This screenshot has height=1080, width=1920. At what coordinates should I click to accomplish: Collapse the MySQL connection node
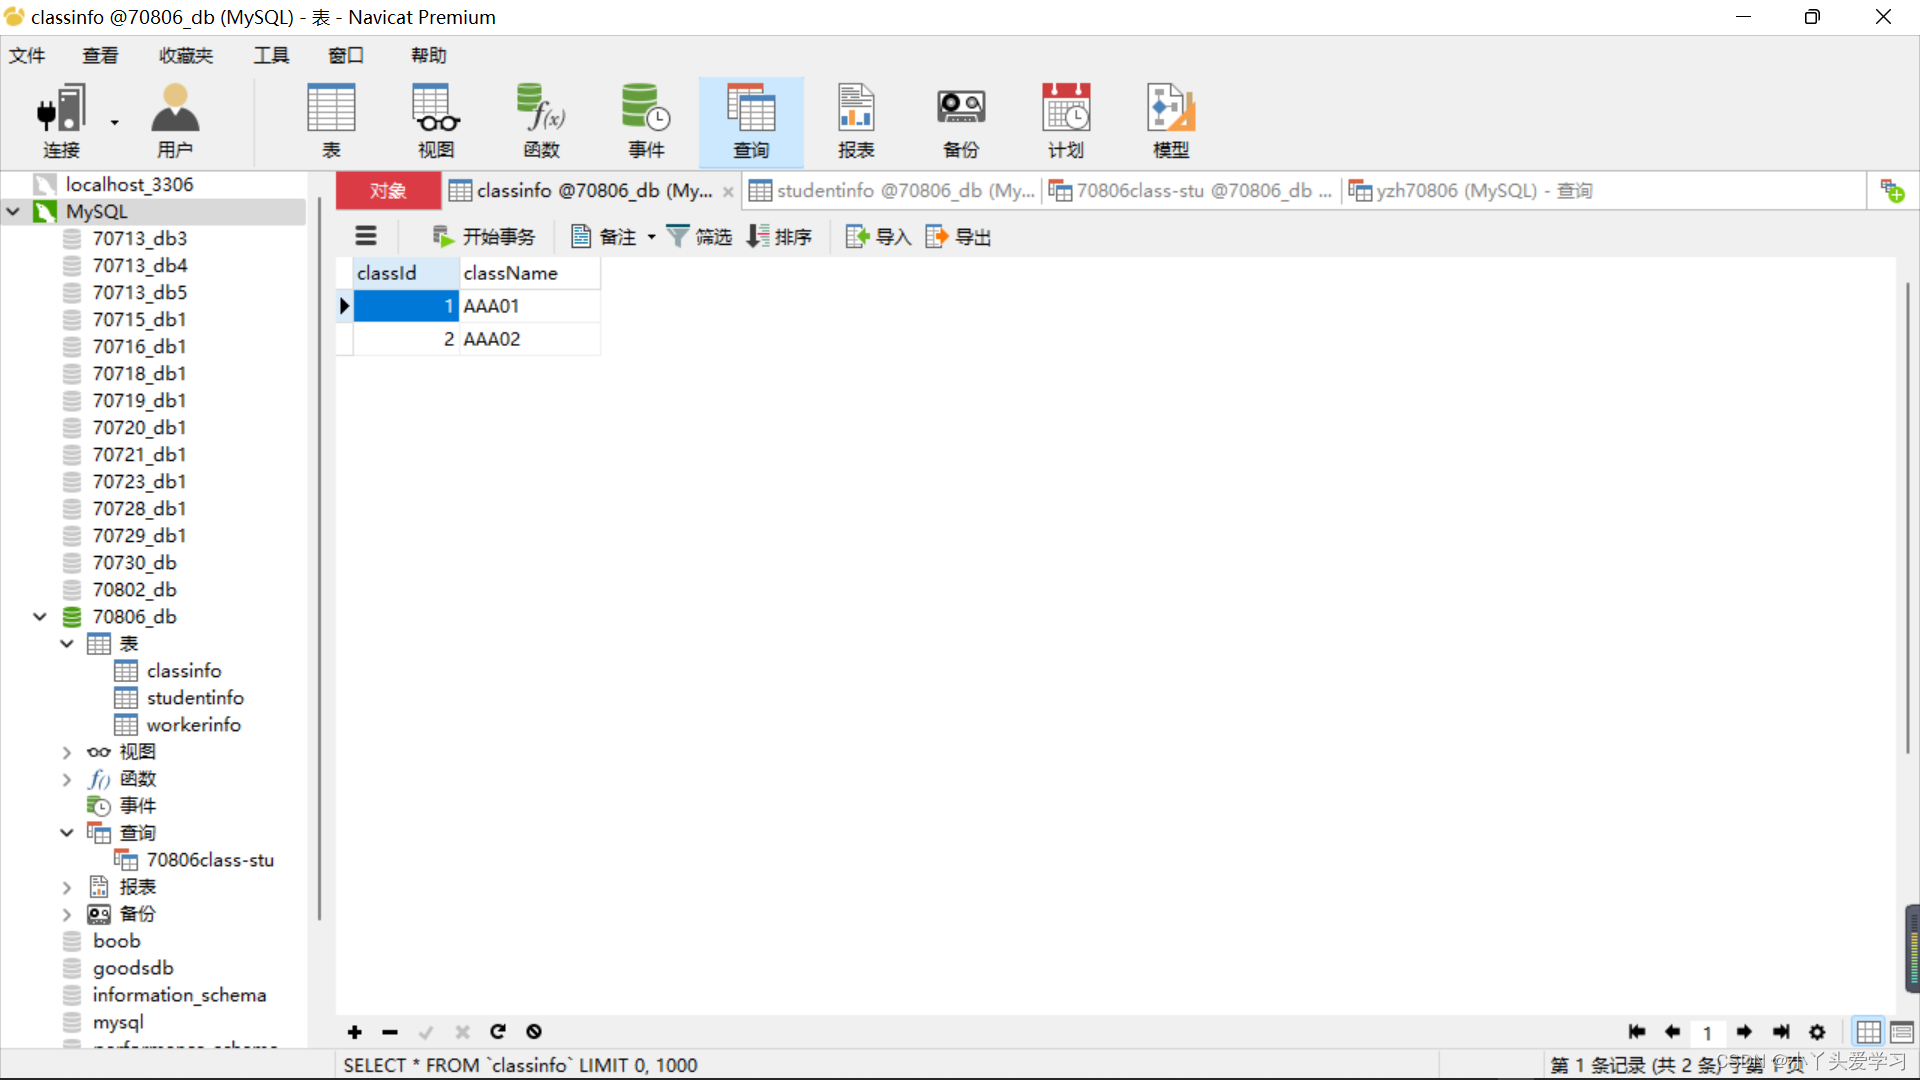[14, 212]
